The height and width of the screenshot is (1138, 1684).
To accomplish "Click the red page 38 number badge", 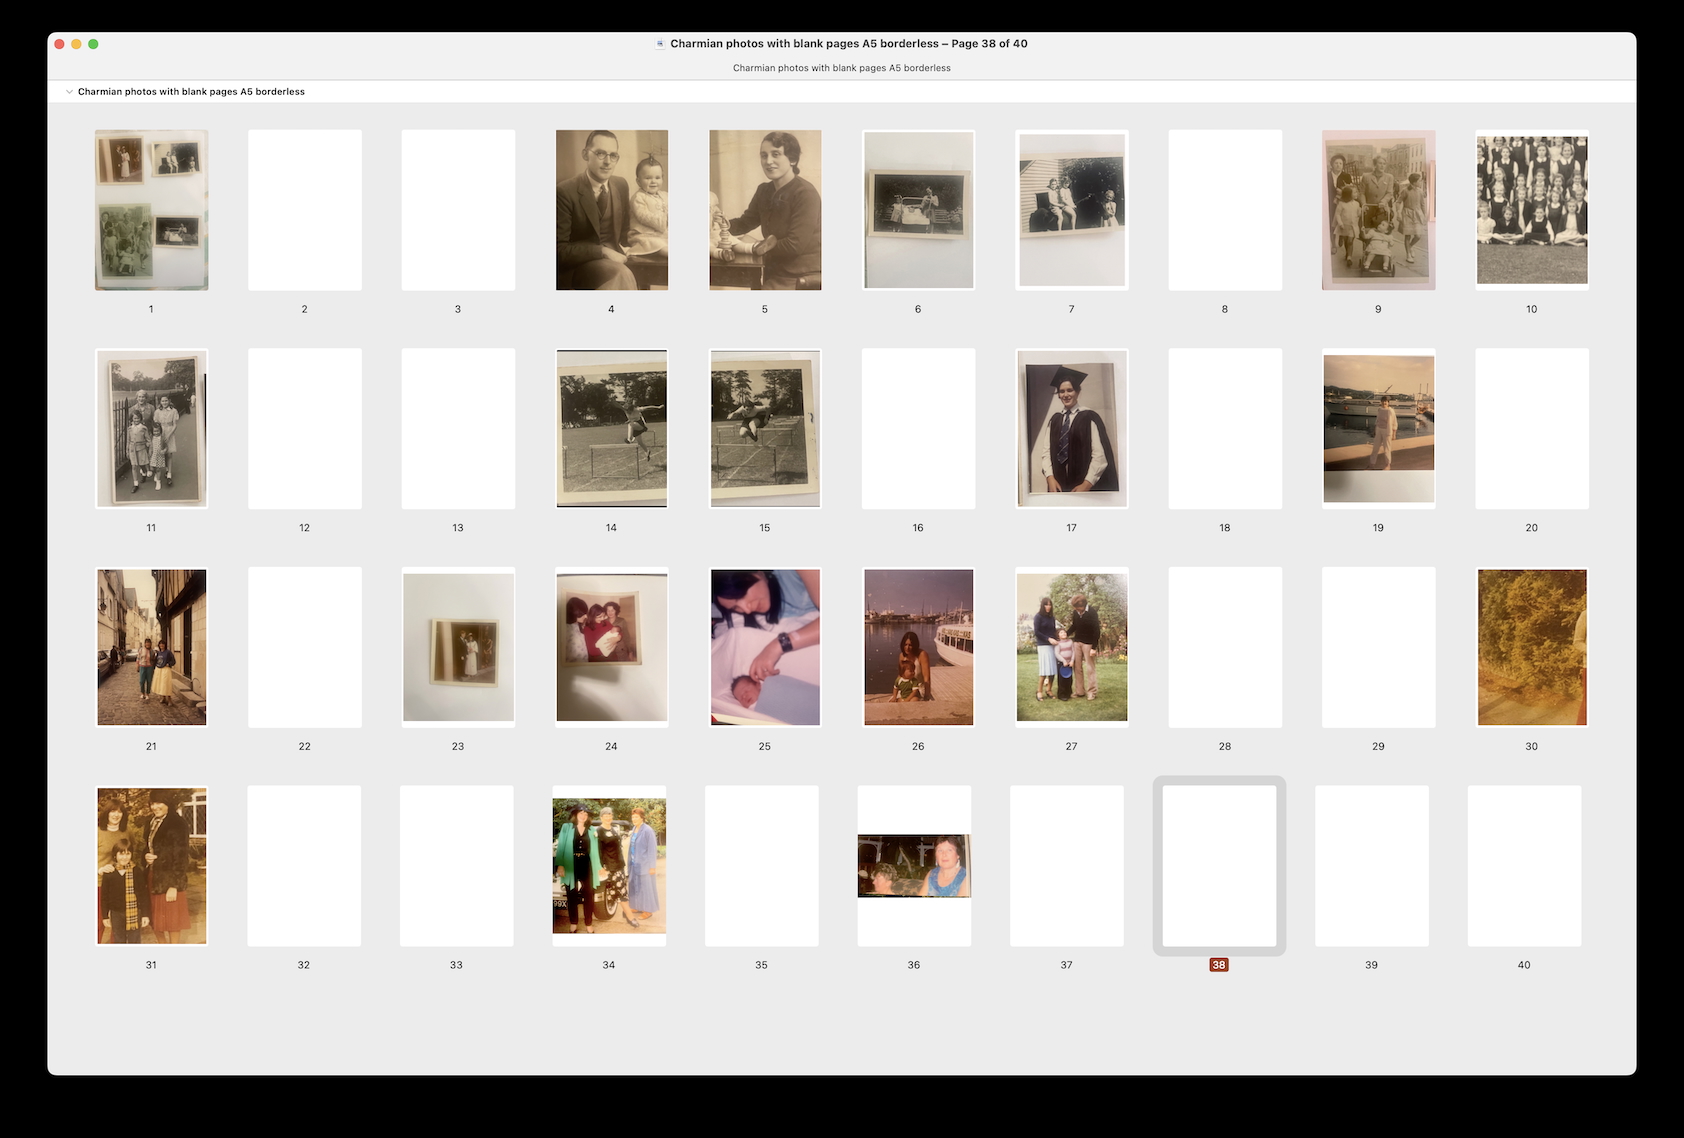I will (1219, 965).
